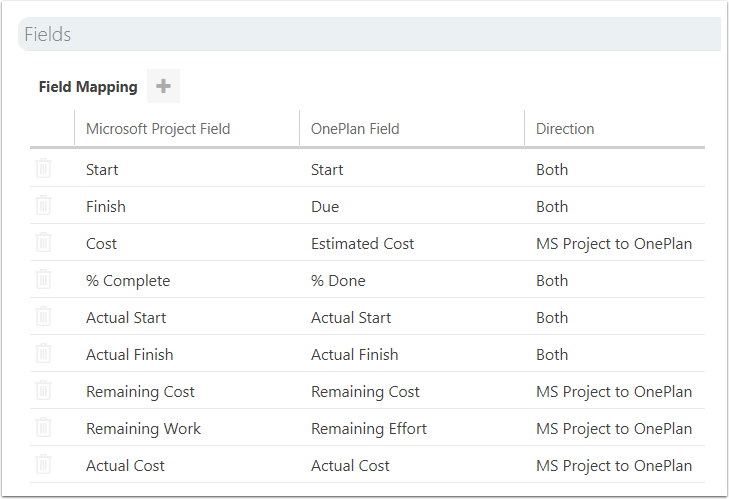Click 'Both' direction in % Complete row
729x499 pixels.
(x=552, y=281)
